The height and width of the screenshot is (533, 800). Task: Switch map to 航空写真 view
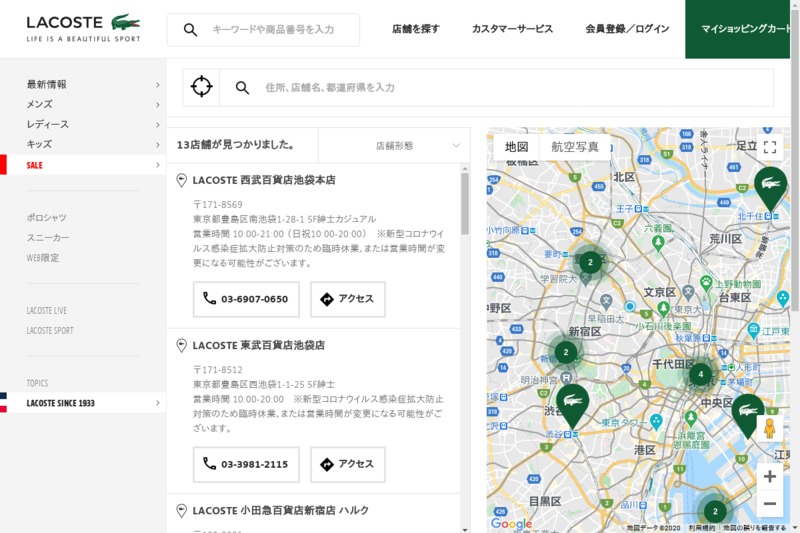575,147
